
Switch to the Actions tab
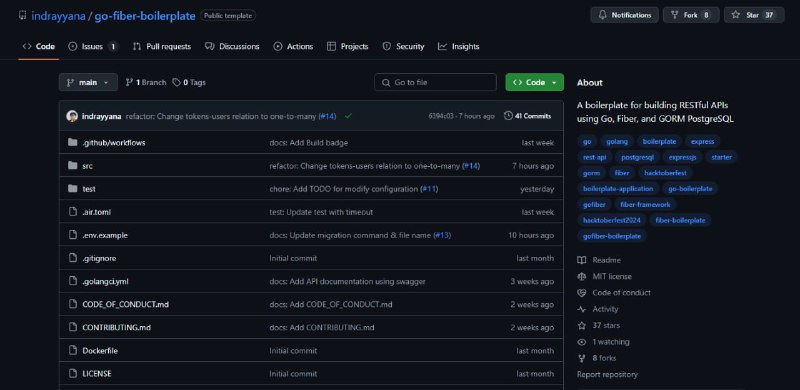(x=293, y=46)
